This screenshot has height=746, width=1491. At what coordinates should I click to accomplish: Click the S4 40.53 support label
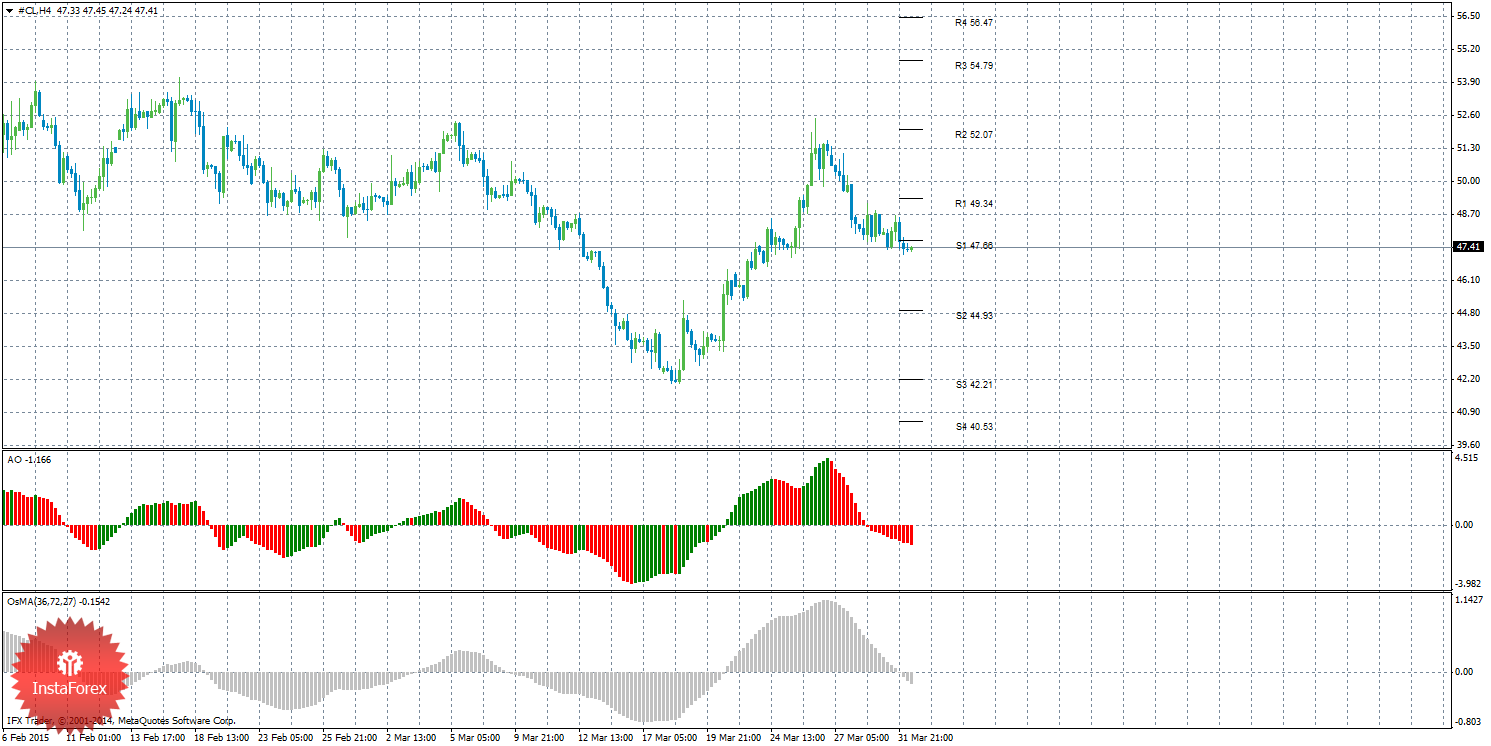tap(974, 426)
